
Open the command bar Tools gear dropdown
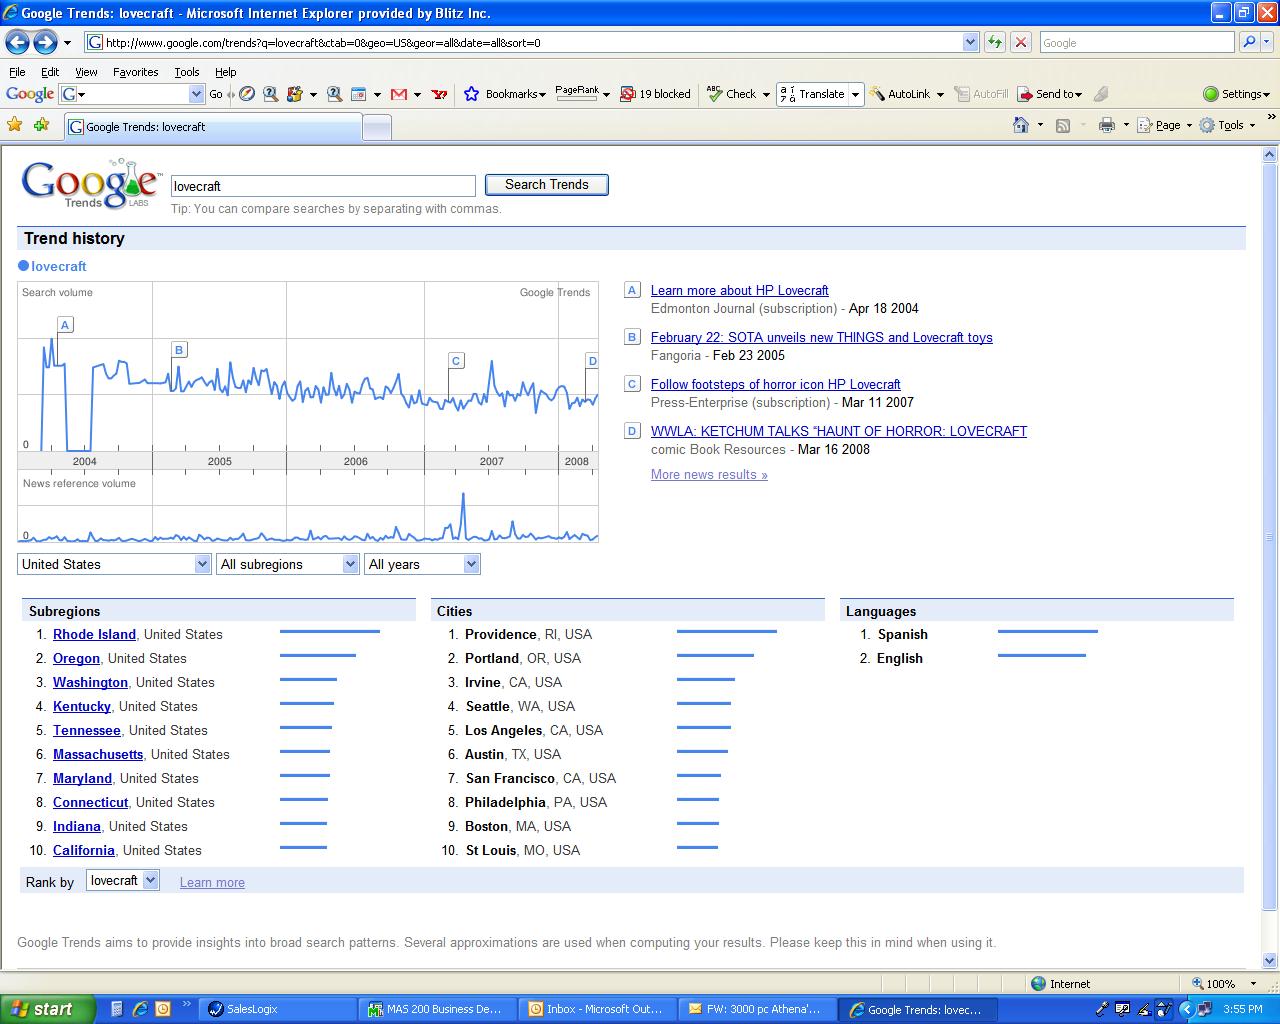pos(1228,125)
